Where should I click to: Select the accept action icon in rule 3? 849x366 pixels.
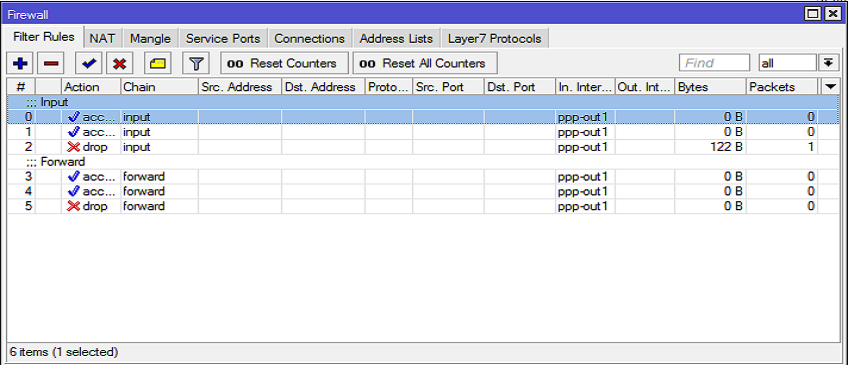74,176
